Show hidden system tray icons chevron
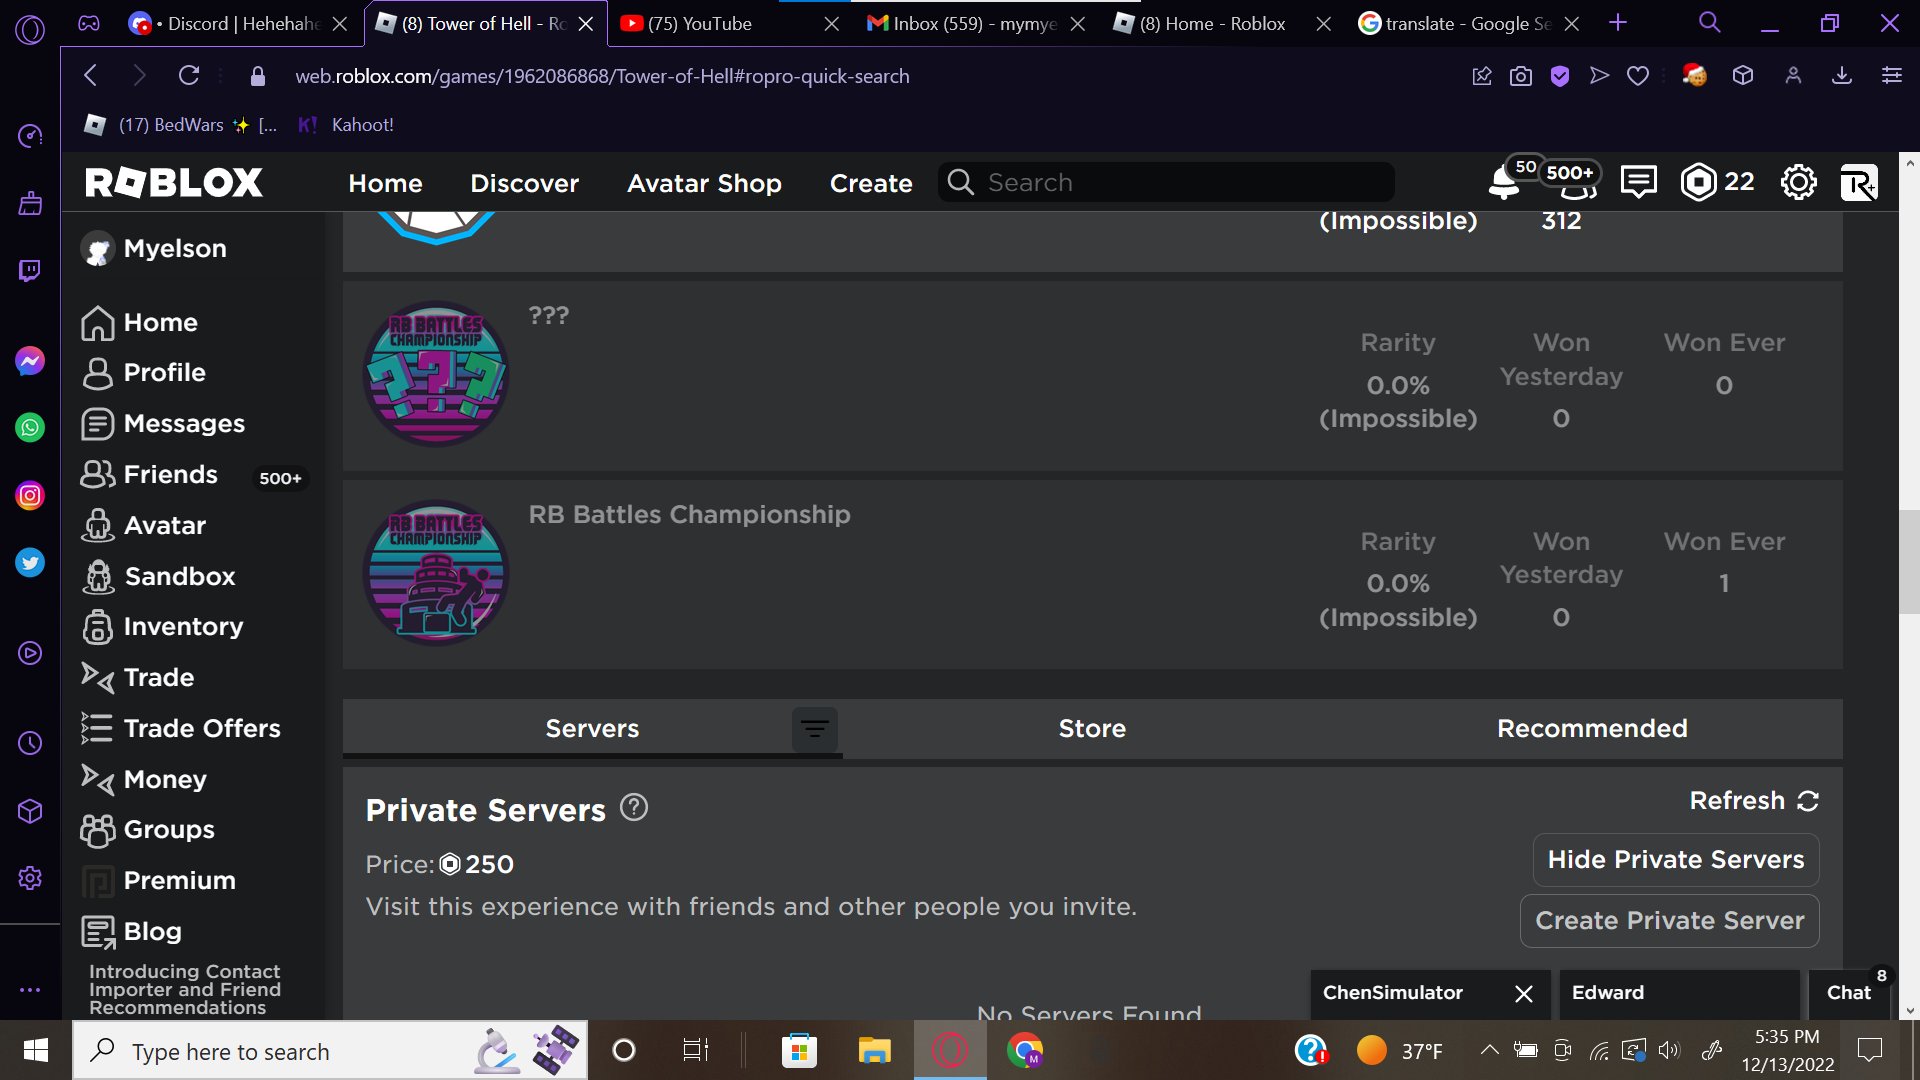This screenshot has width=1920, height=1080. [x=1489, y=1050]
